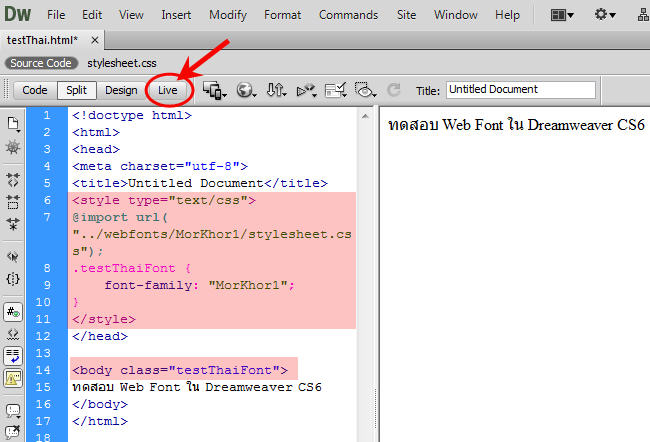The image size is (650, 442).
Task: Open the Help menu
Action: 507,15
